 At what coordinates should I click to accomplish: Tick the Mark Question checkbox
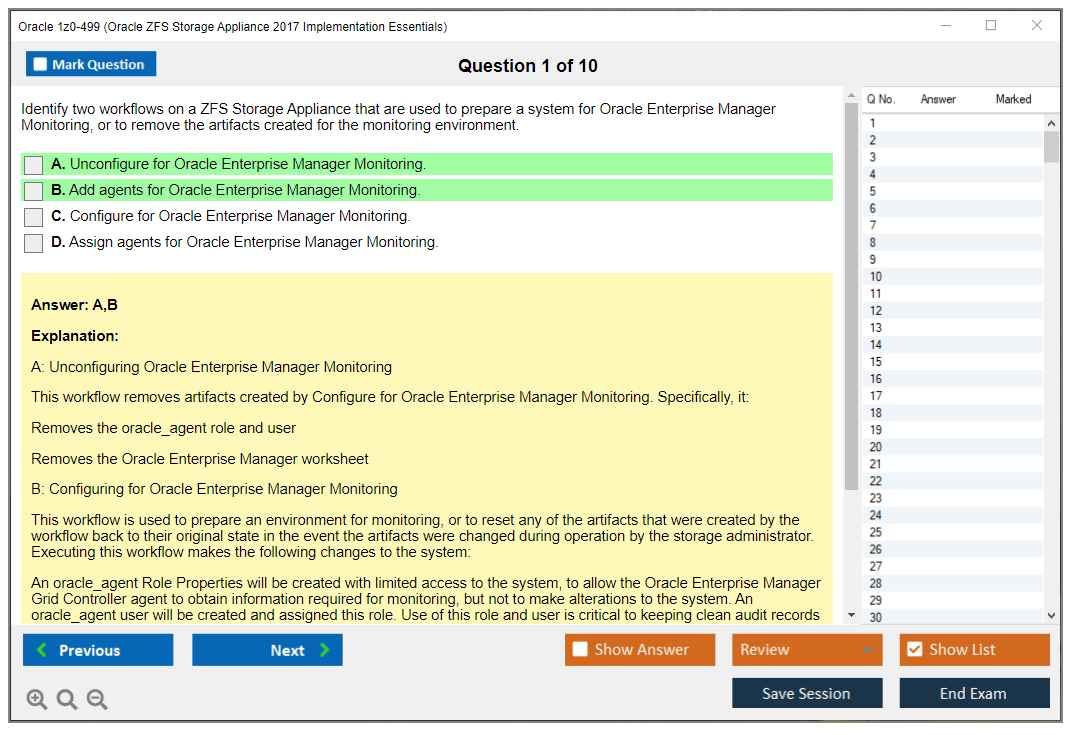coord(40,64)
